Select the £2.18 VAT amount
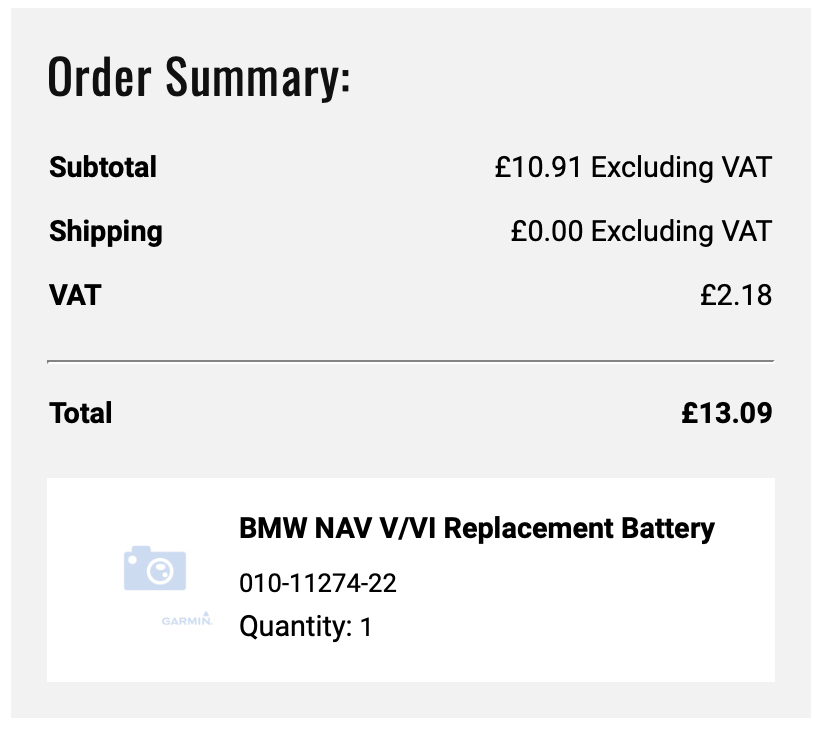This screenshot has width=826, height=732. 736,295
